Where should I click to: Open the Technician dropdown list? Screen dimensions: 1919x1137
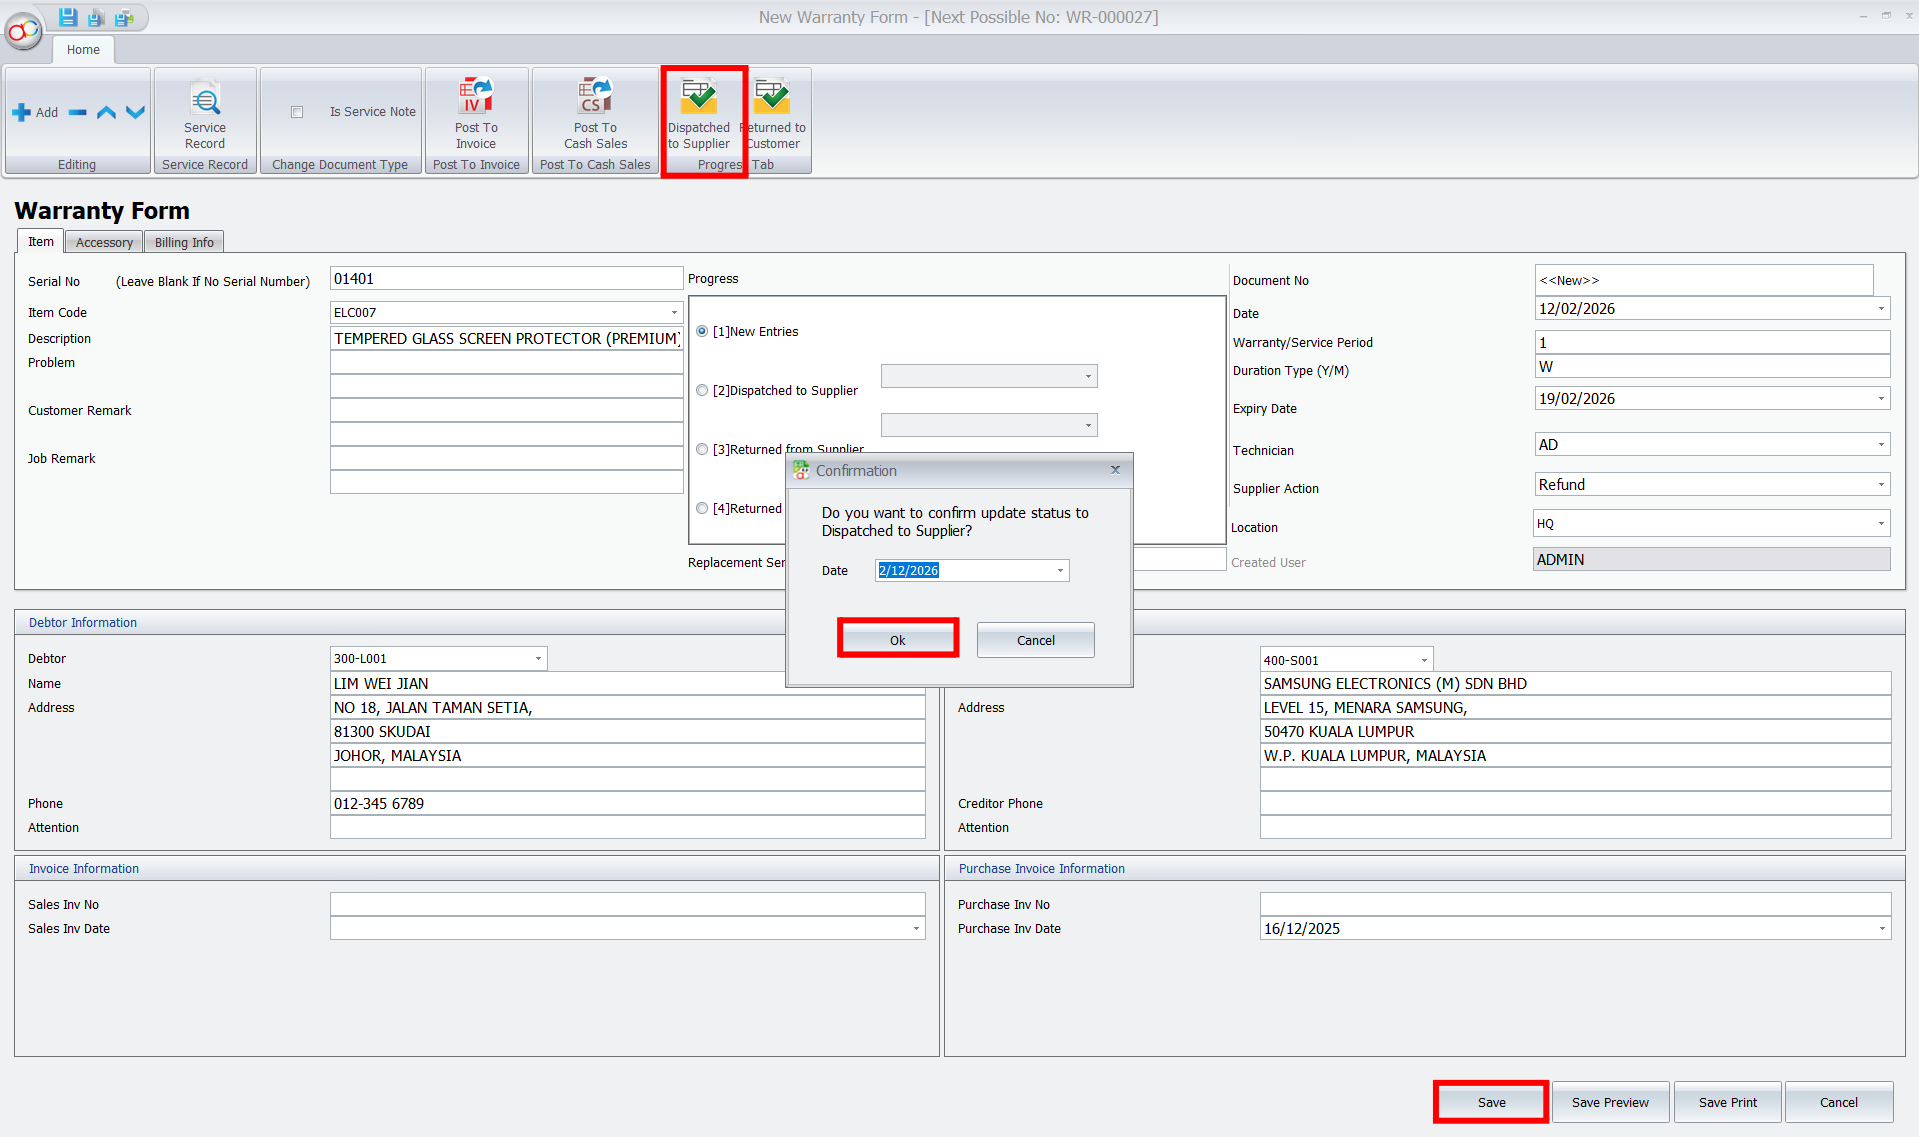click(x=1880, y=445)
